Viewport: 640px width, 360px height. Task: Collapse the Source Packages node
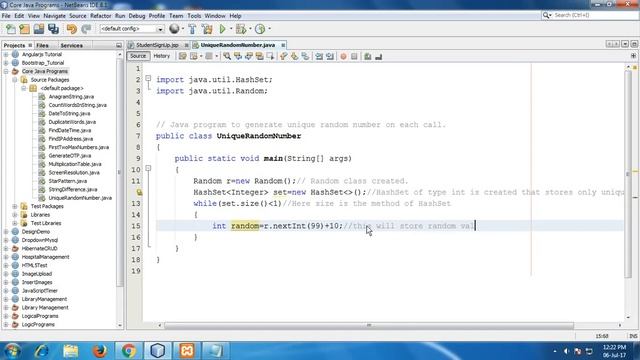pos(15,80)
